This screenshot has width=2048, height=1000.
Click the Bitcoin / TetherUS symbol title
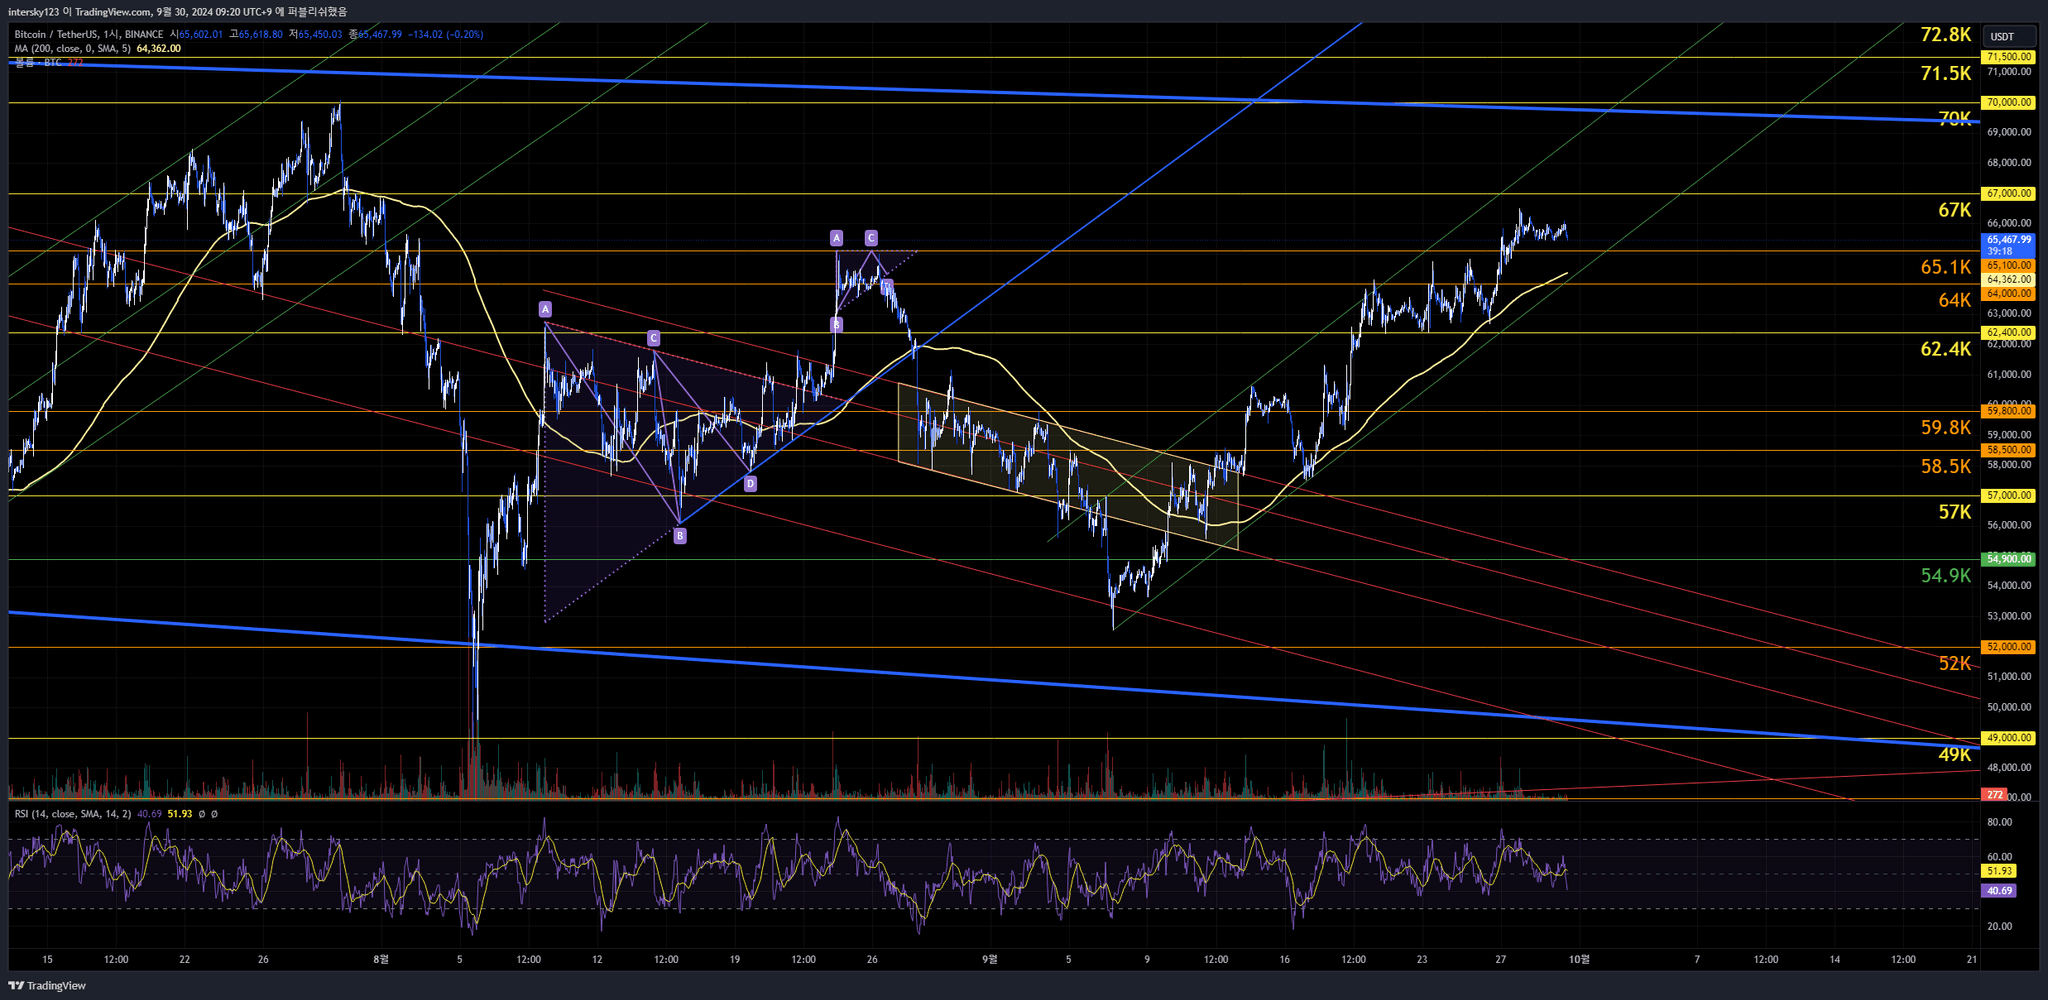click(x=58, y=34)
